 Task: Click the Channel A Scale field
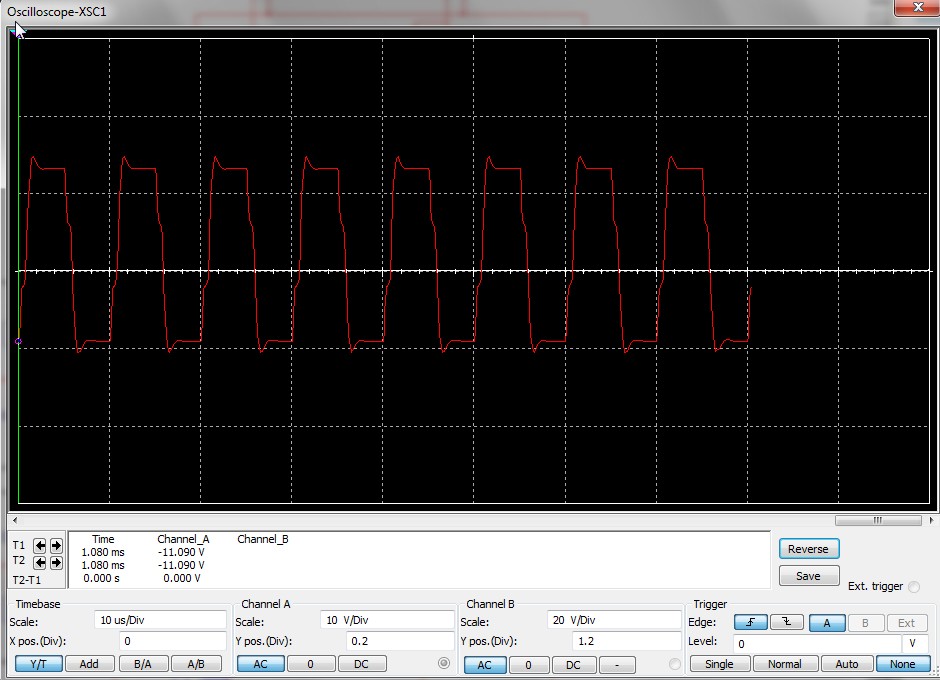pos(387,620)
